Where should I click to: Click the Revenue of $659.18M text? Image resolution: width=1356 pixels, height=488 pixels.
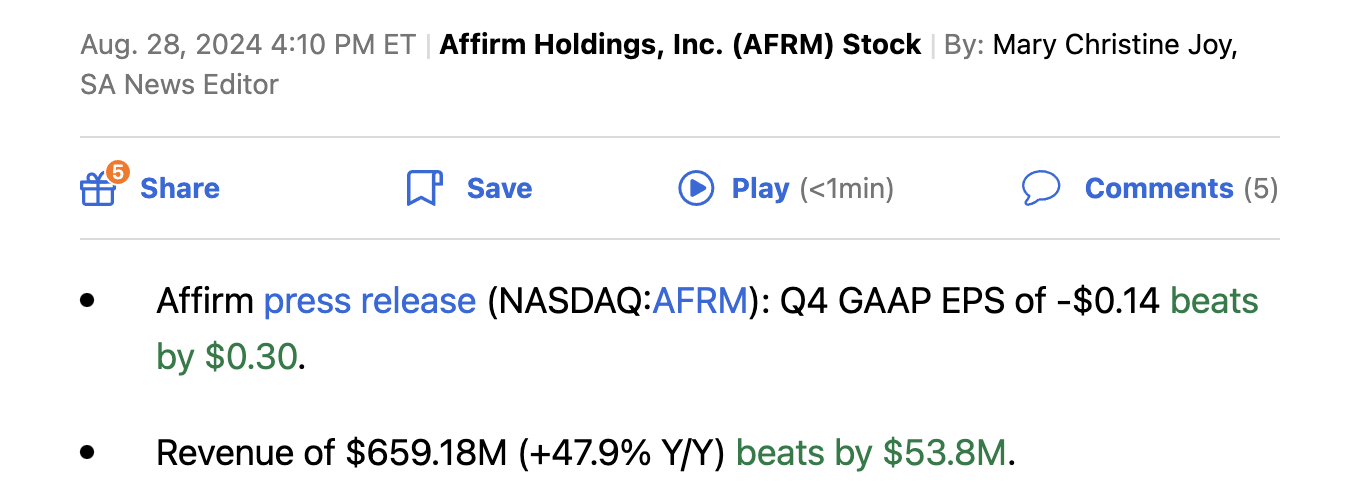[332, 453]
